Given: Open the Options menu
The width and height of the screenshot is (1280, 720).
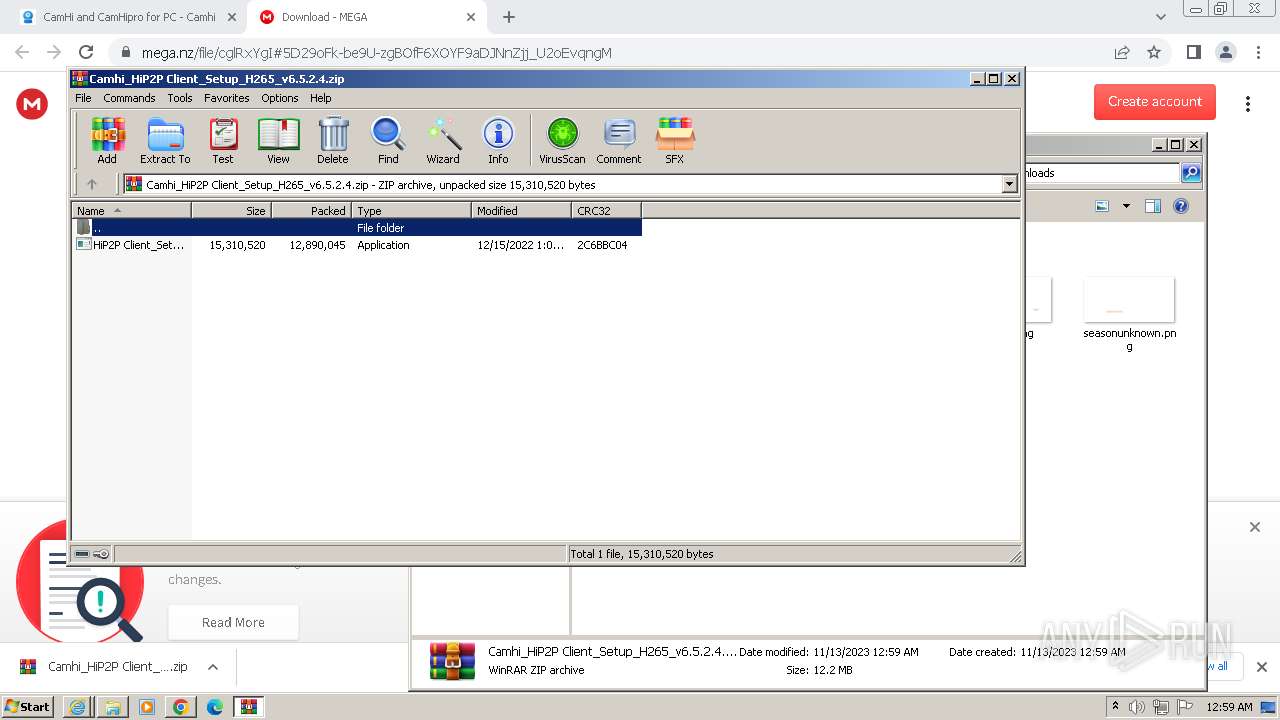Looking at the screenshot, I should click(x=280, y=98).
